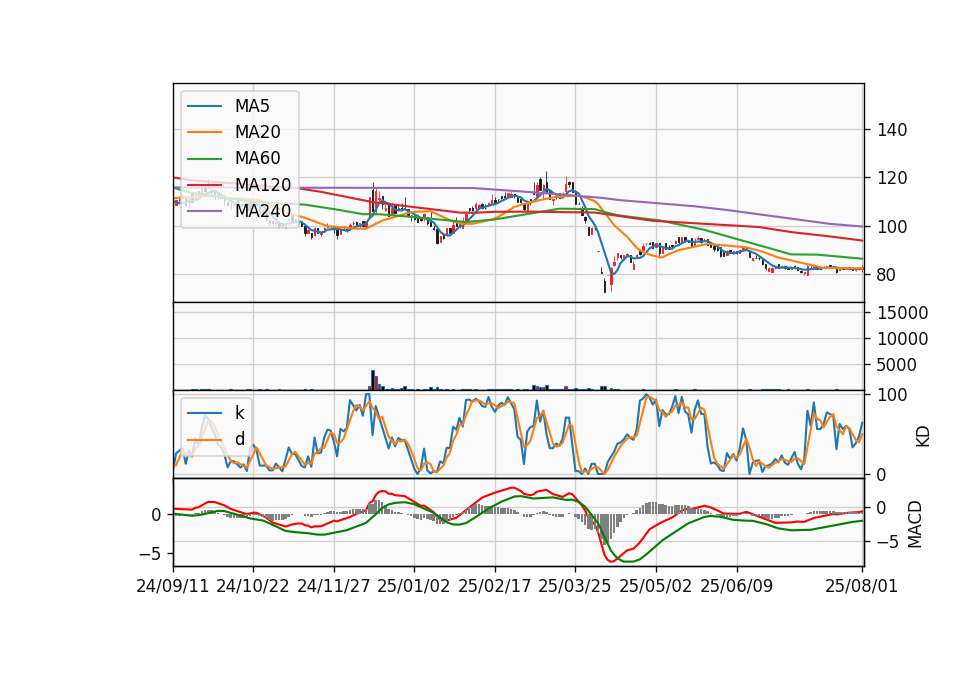Image resolution: width=960 pixels, height=690 pixels.
Task: Click the 24/11/27 date tick label
Action: coord(334,586)
